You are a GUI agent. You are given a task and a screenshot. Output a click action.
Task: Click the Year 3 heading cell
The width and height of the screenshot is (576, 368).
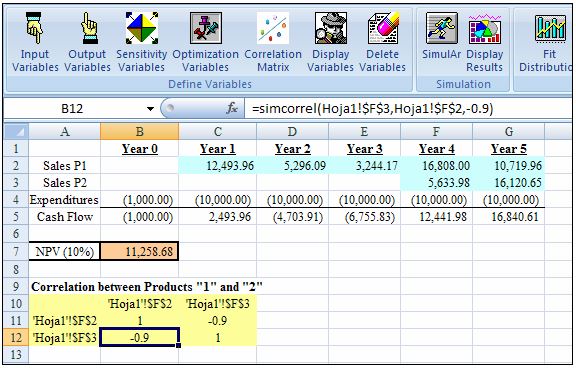click(x=364, y=149)
